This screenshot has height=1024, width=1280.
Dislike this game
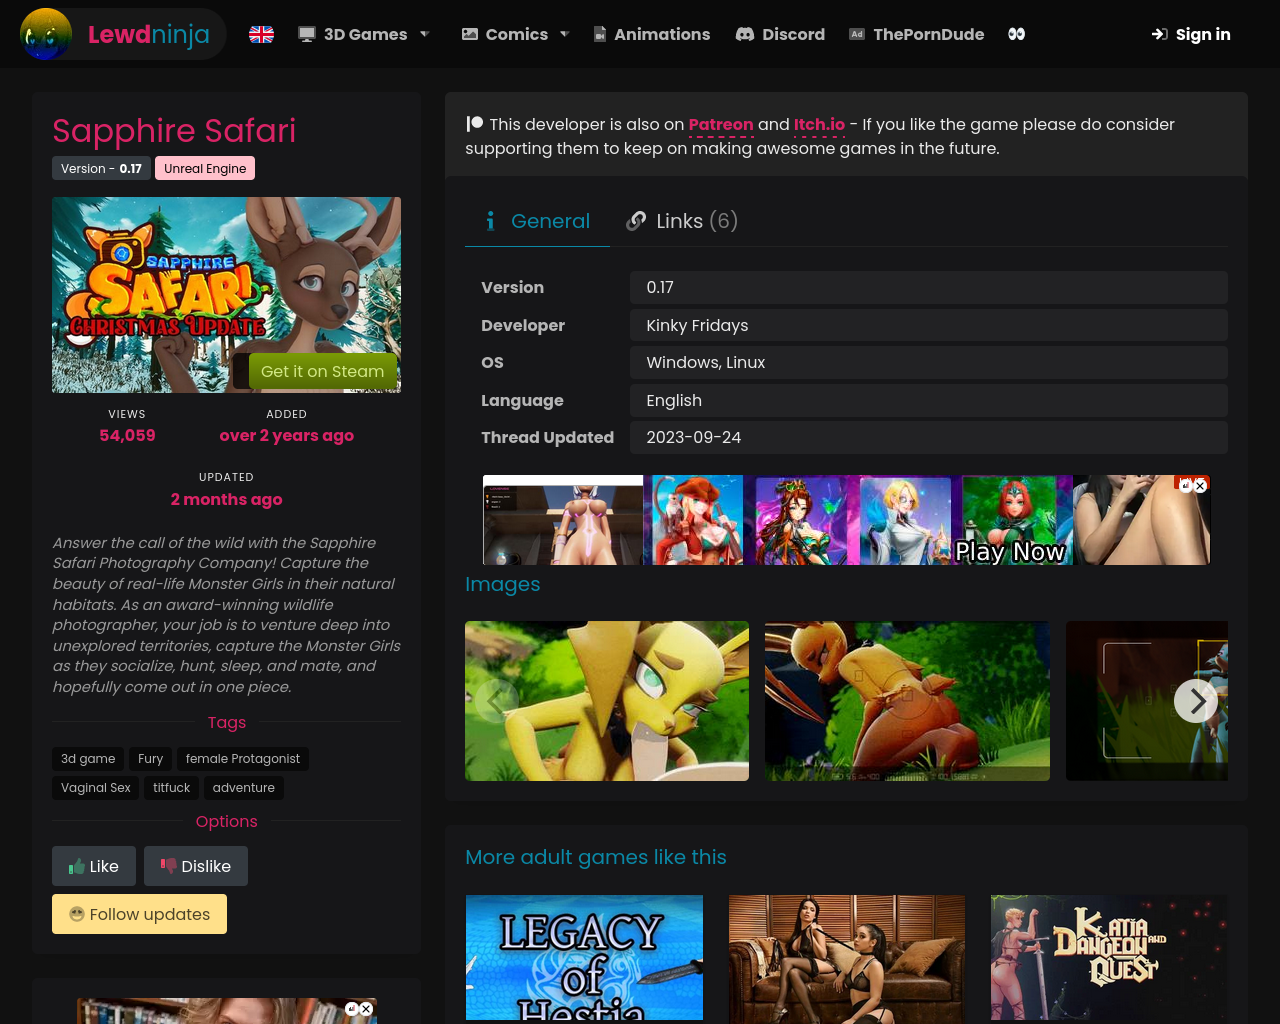[x=196, y=866]
